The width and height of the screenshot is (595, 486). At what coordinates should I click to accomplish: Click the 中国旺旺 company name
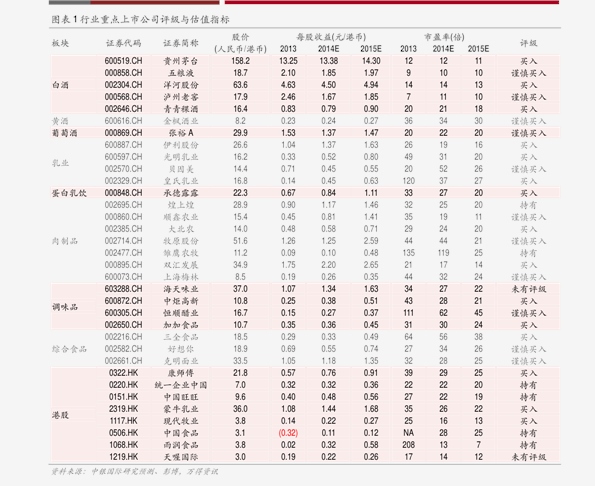[x=181, y=397]
